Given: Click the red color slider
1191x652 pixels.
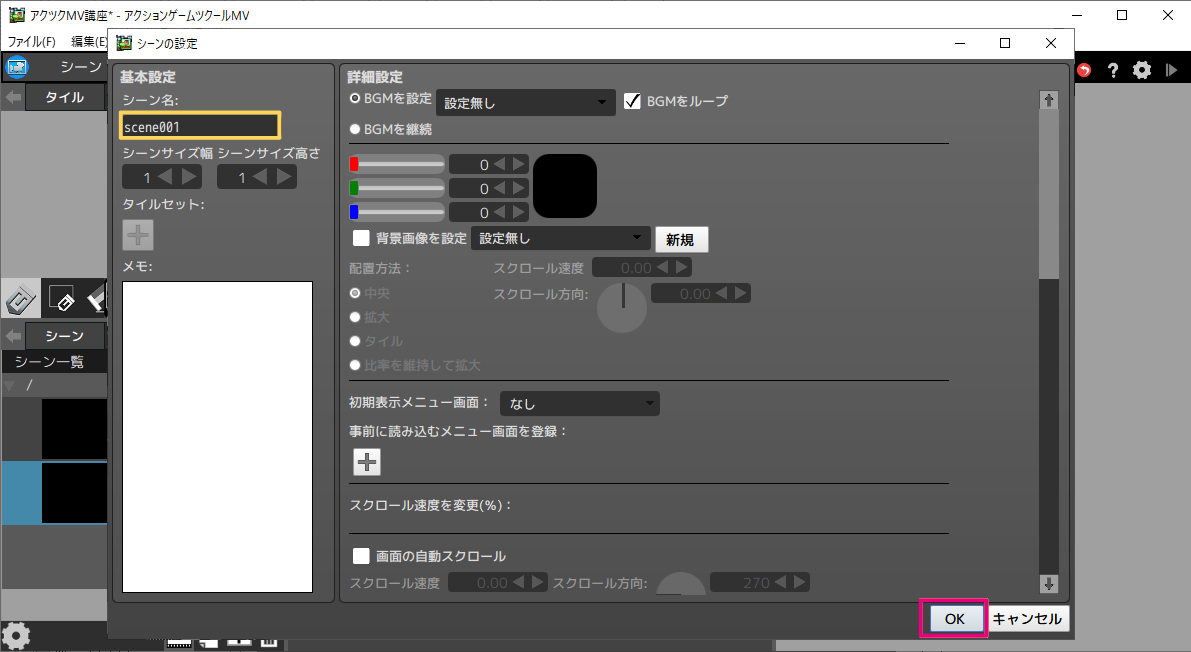Looking at the screenshot, I should click(396, 164).
